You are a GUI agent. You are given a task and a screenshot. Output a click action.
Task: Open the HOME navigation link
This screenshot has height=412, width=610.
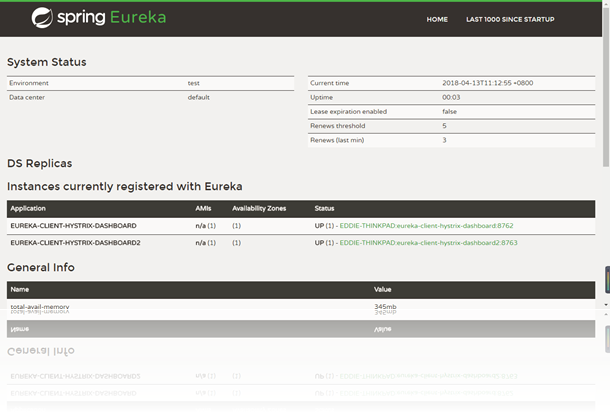tap(437, 19)
